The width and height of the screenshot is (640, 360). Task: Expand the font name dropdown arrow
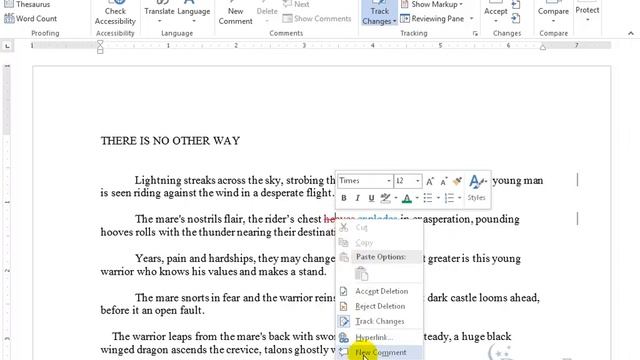[x=389, y=180]
